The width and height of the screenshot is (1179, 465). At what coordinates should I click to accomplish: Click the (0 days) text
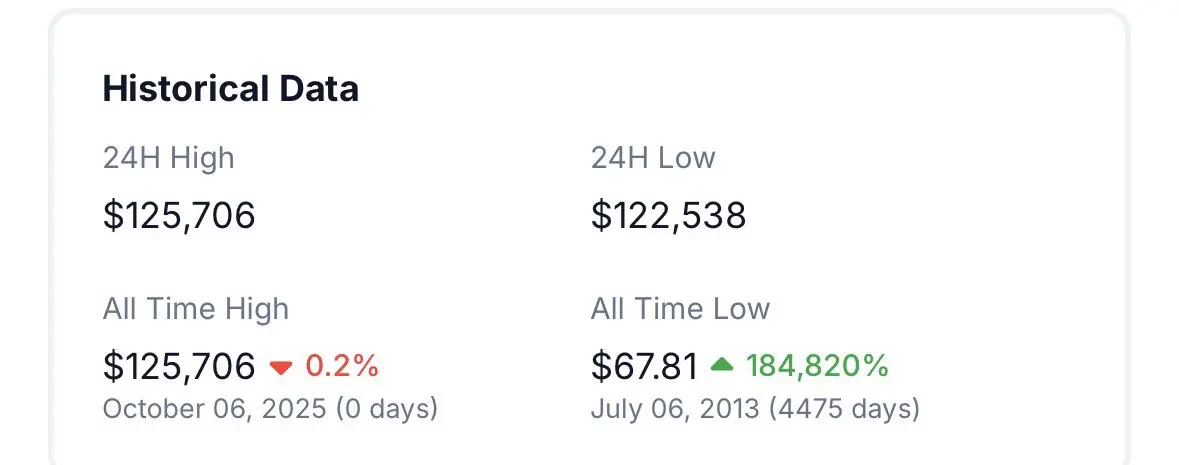coord(386,409)
